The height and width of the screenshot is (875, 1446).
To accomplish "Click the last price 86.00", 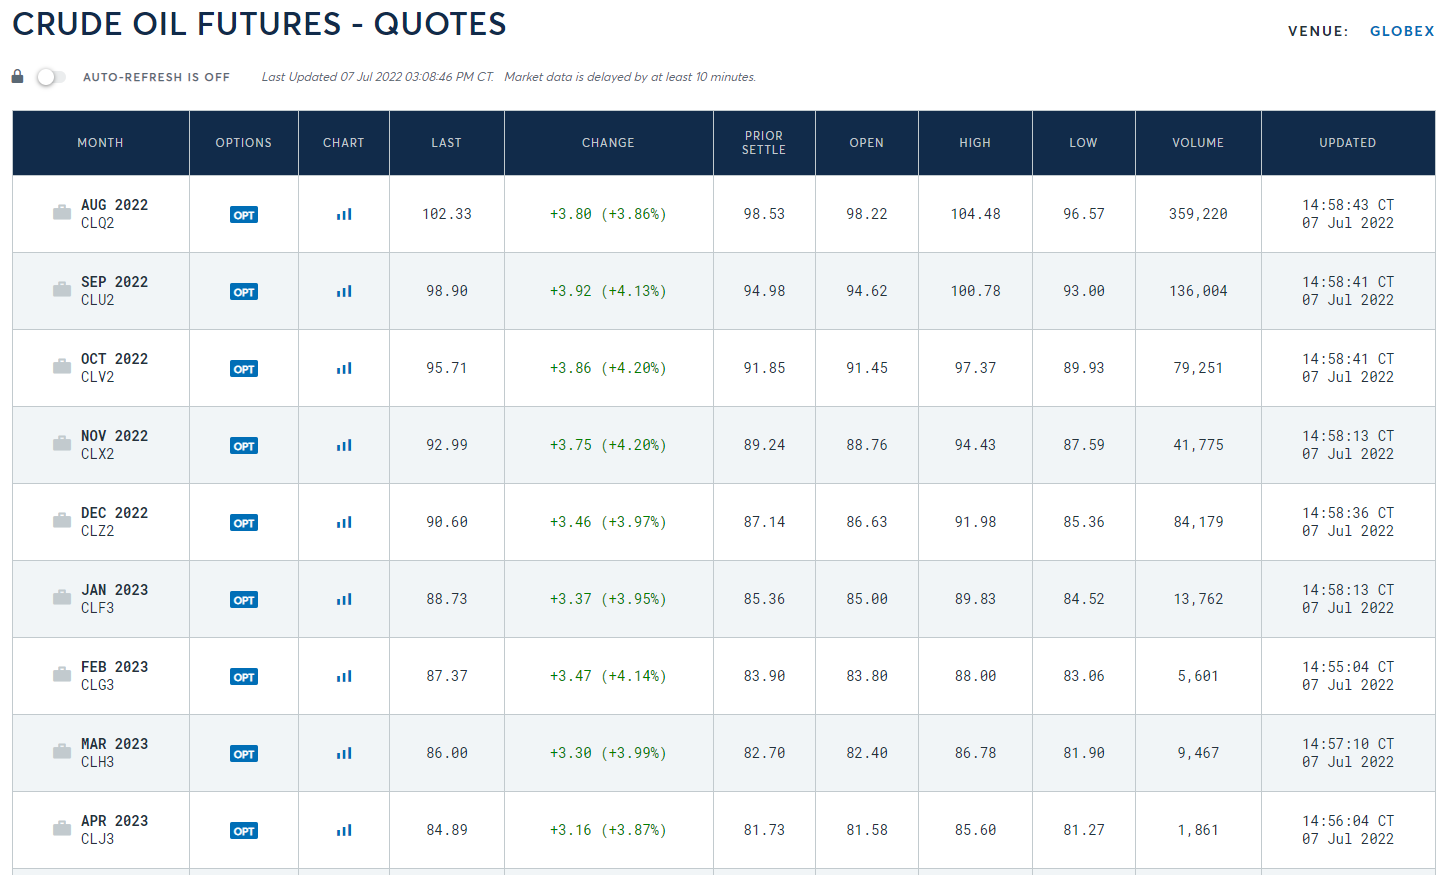I will tap(447, 753).
